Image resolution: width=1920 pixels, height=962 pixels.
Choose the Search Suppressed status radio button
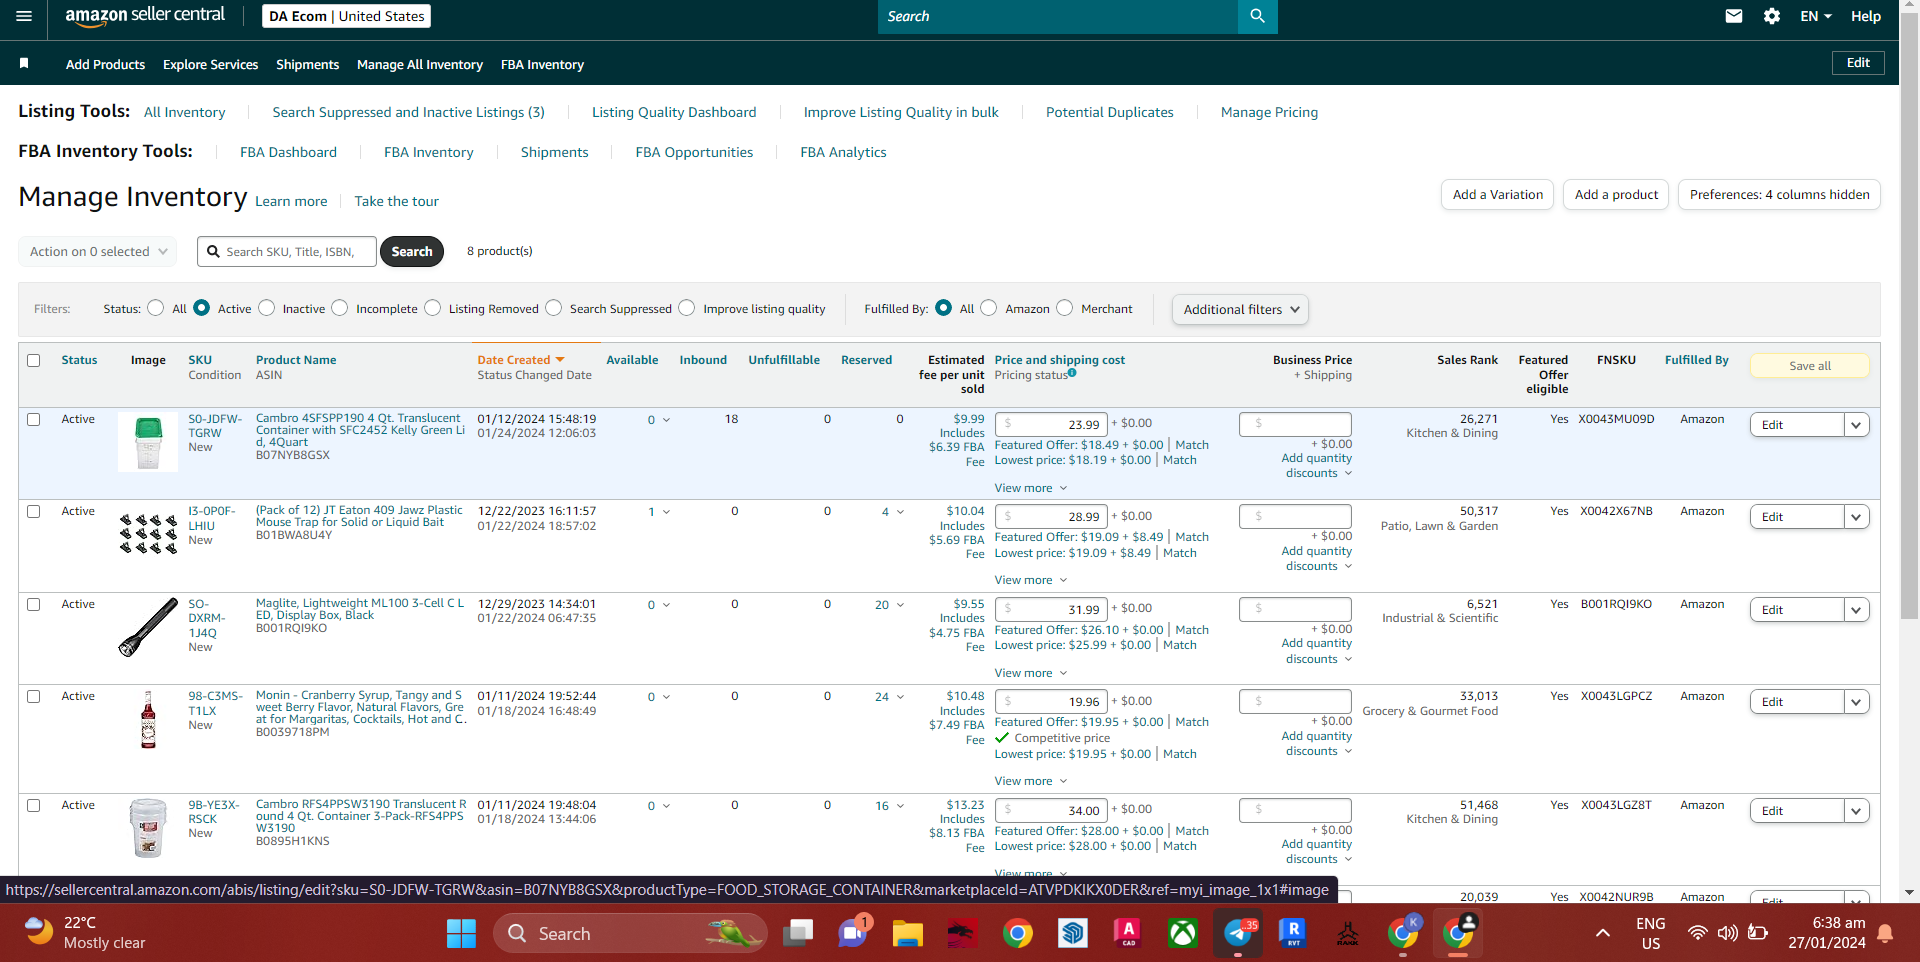[x=554, y=308]
